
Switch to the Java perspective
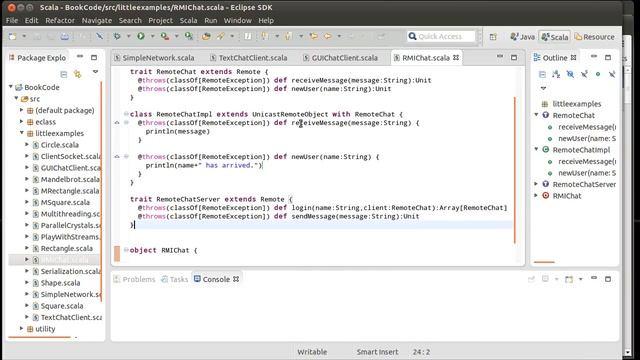click(x=522, y=37)
